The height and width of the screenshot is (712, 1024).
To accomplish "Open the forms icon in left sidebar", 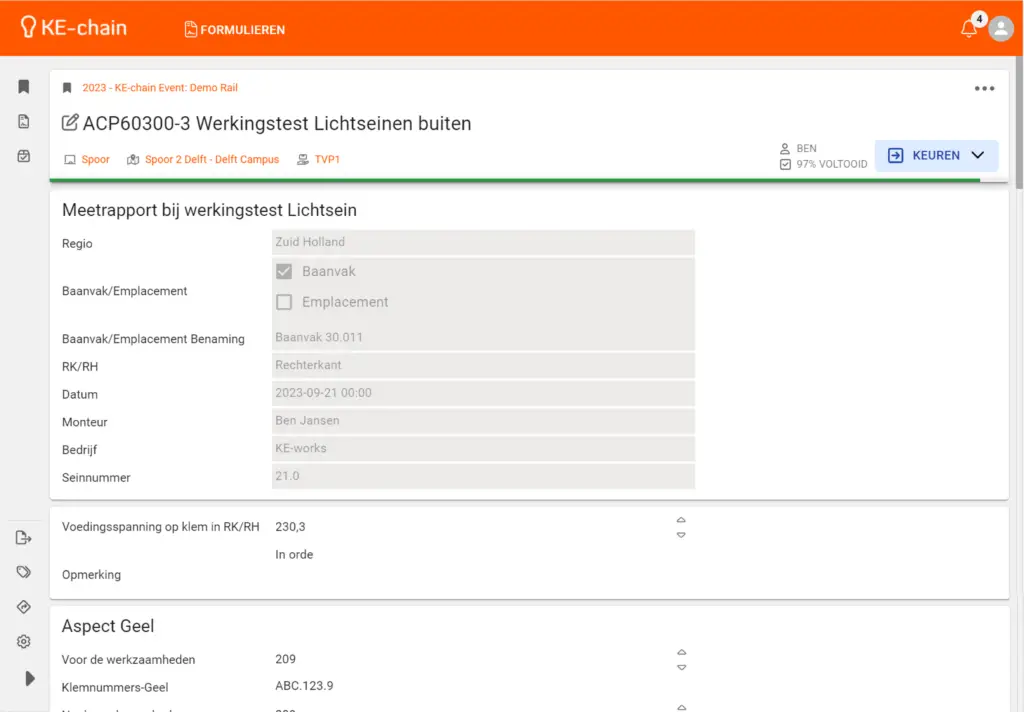I will pyautogui.click(x=24, y=122).
